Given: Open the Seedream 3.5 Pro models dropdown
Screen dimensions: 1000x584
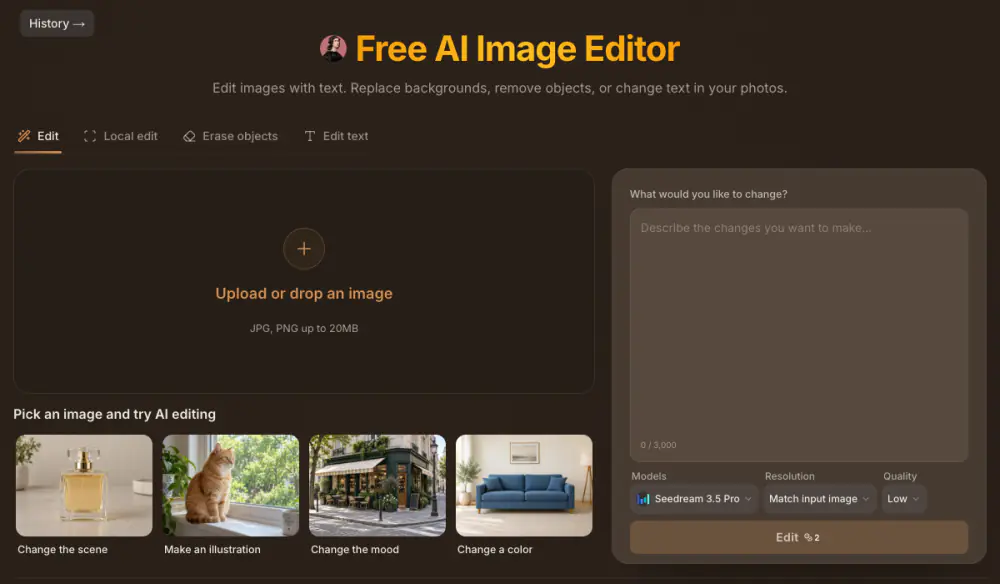Looking at the screenshot, I should pyautogui.click(x=695, y=499).
